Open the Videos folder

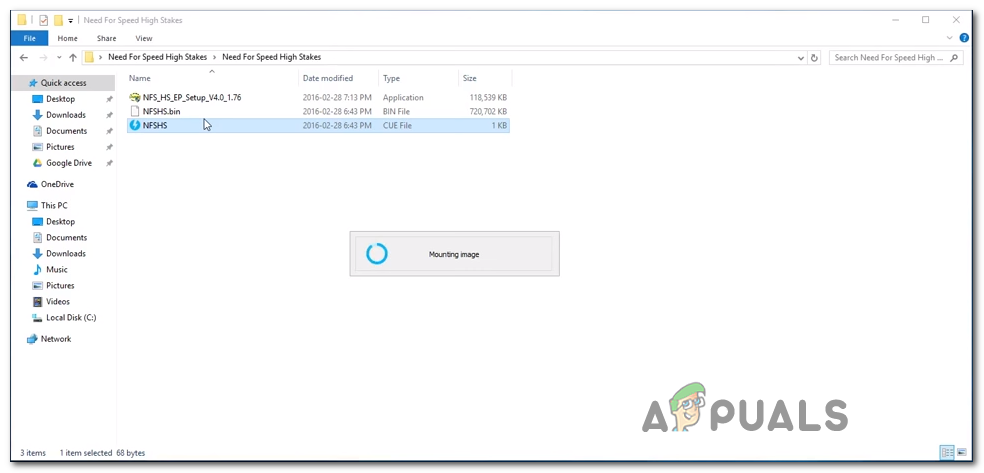tap(58, 302)
